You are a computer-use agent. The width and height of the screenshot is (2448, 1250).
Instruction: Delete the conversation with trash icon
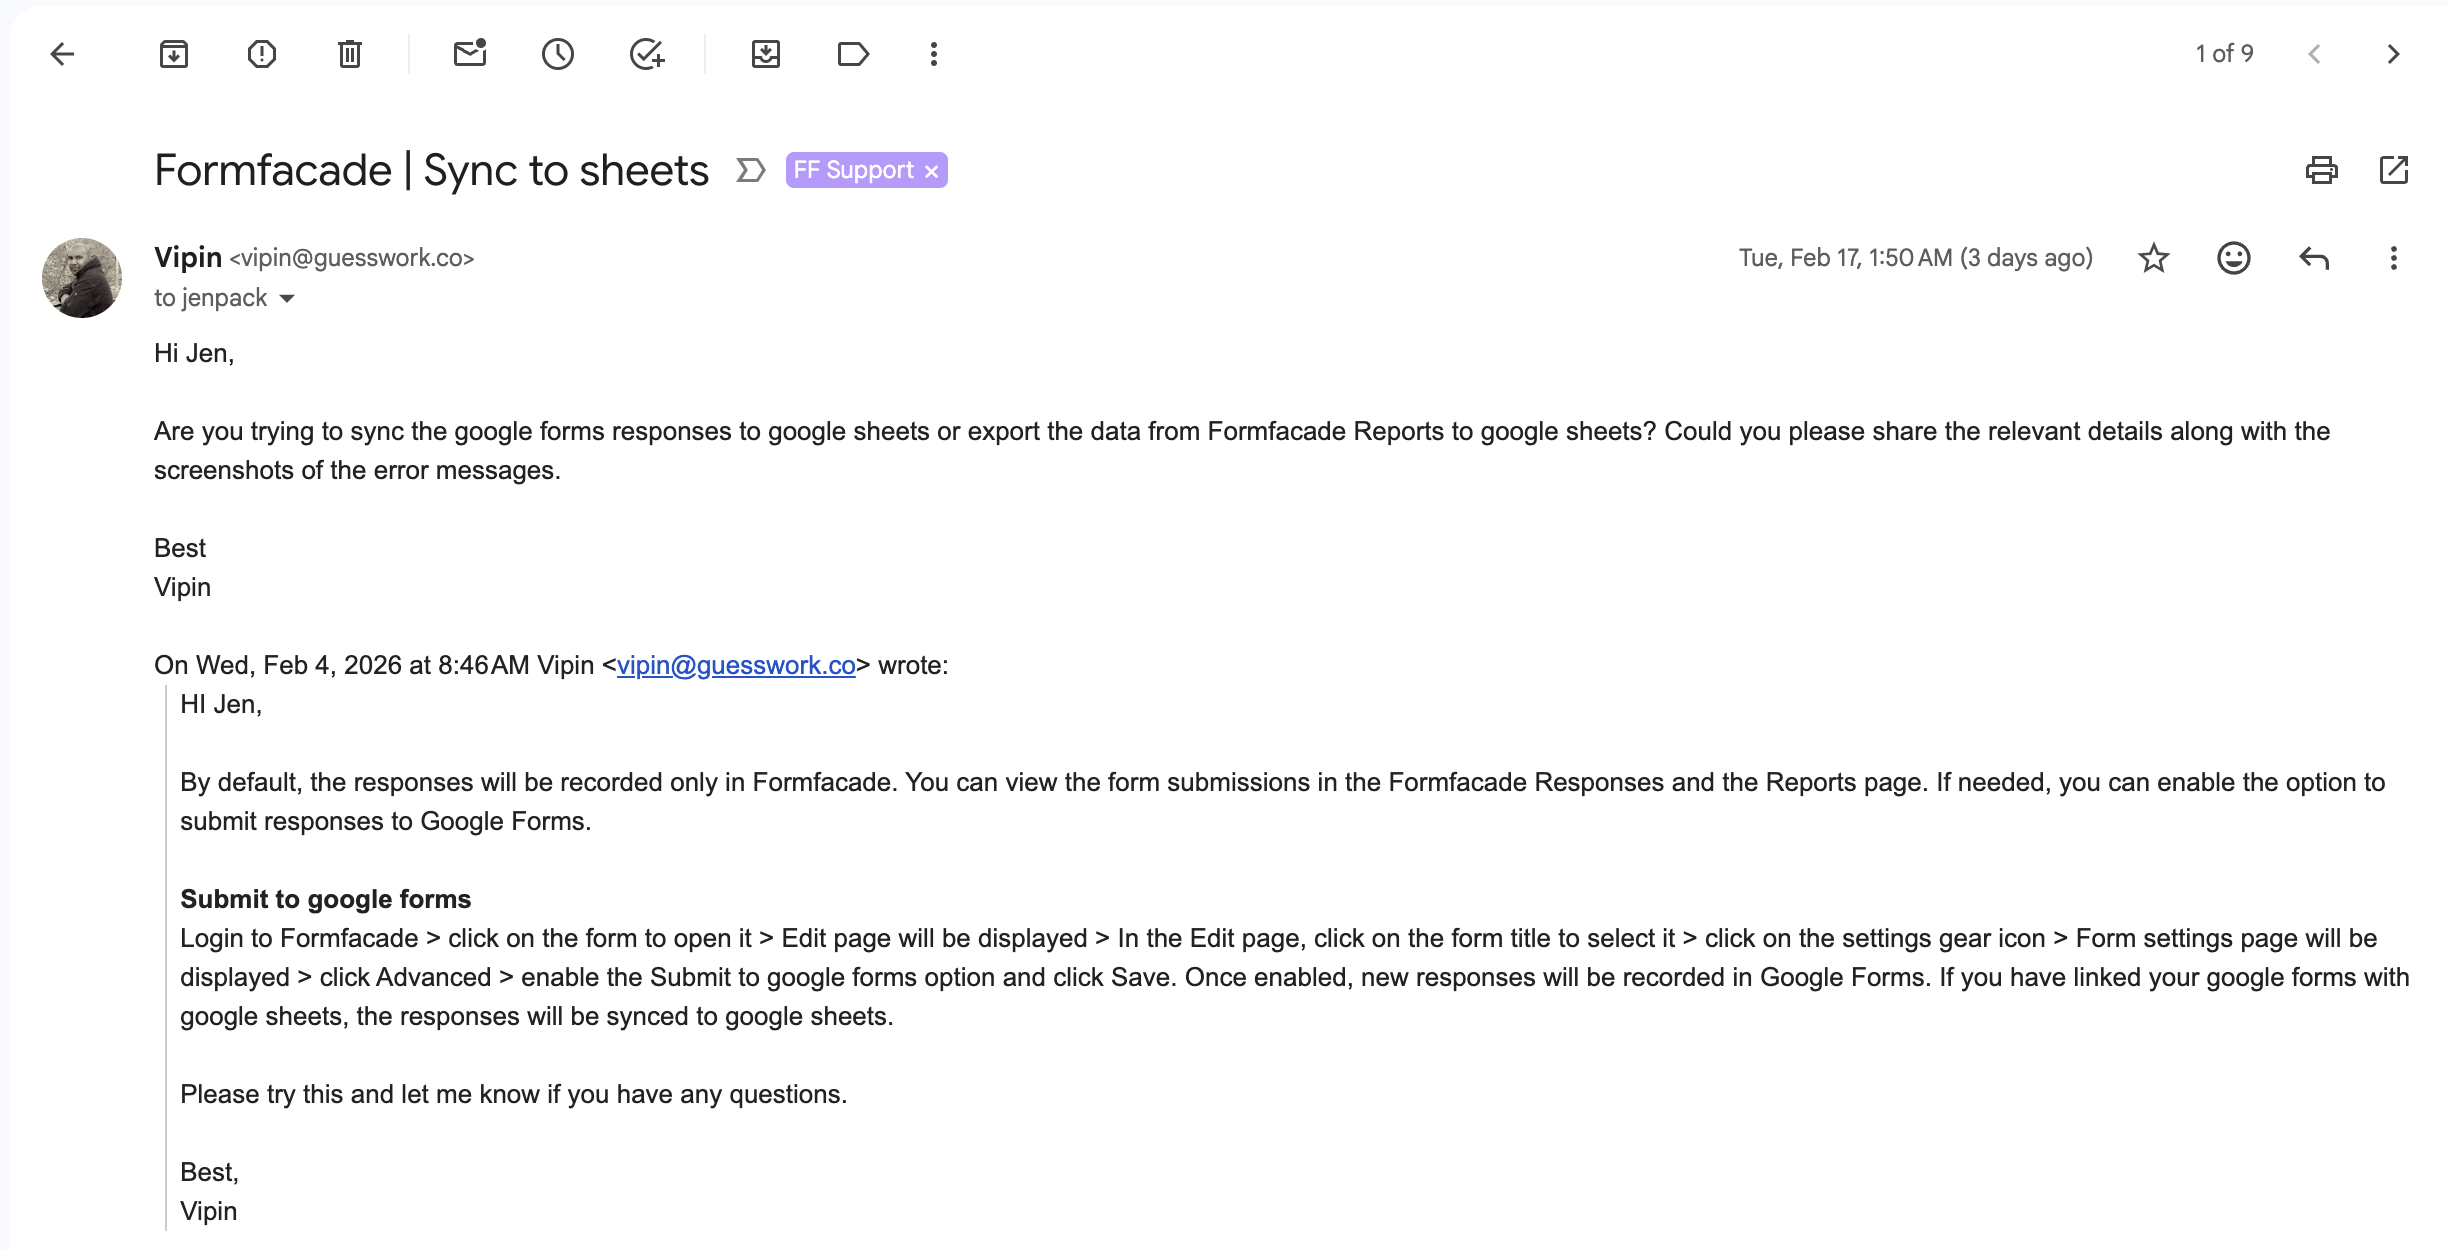coord(349,54)
